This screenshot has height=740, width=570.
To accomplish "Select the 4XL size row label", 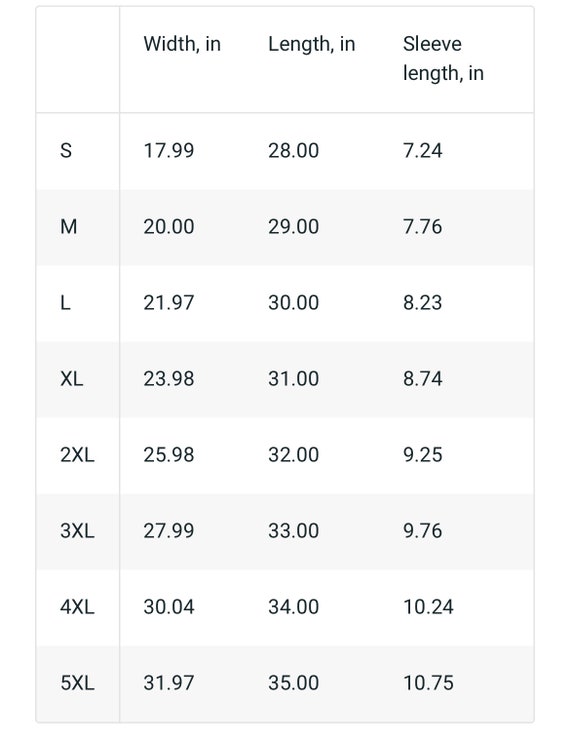I will 77,607.
